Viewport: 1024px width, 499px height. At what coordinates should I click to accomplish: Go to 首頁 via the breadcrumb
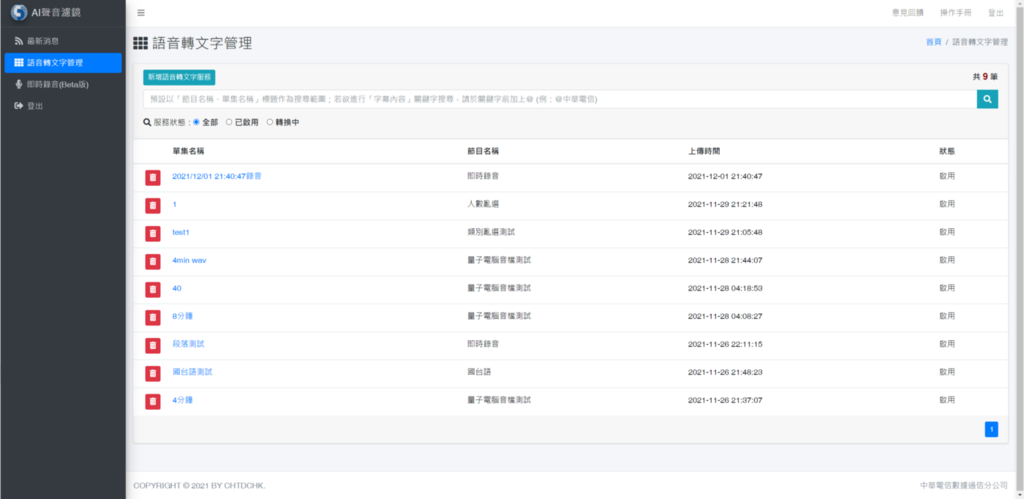click(x=933, y=42)
